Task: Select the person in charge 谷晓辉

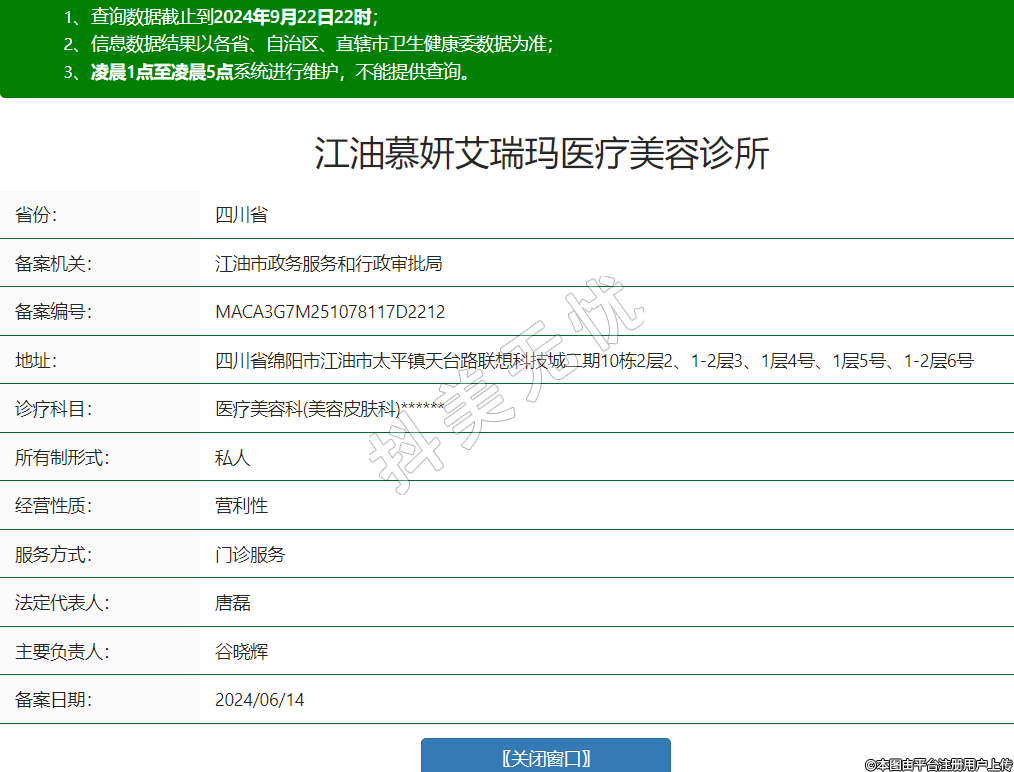Action: tap(241, 652)
